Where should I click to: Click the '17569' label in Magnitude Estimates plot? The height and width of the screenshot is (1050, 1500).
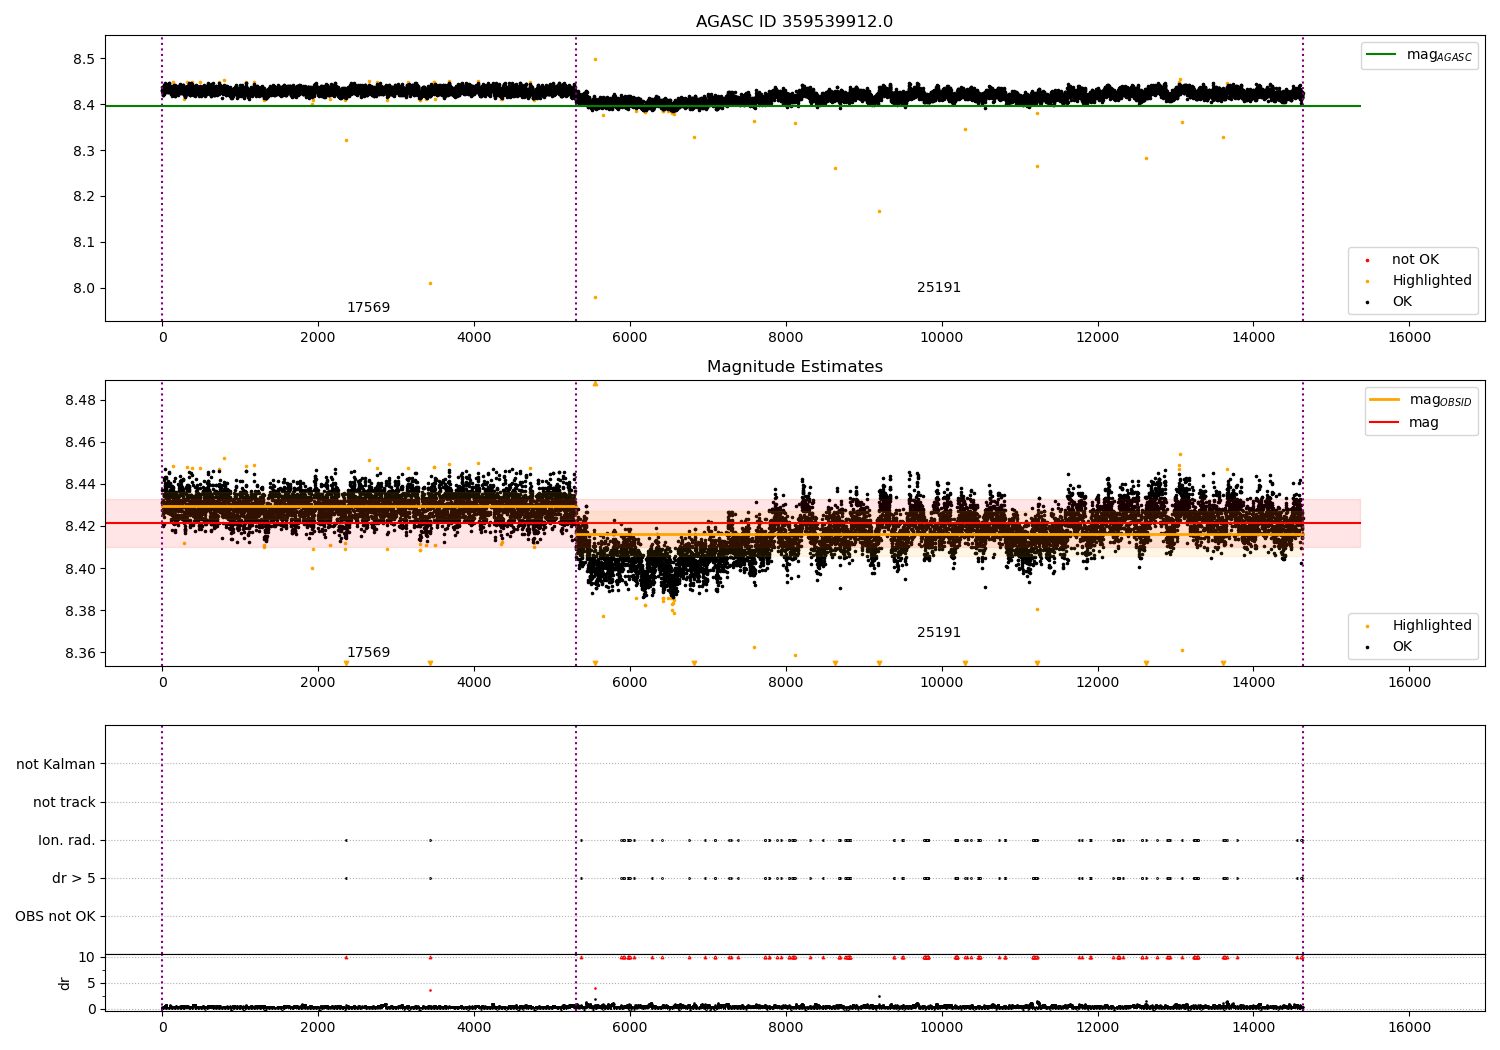[368, 653]
